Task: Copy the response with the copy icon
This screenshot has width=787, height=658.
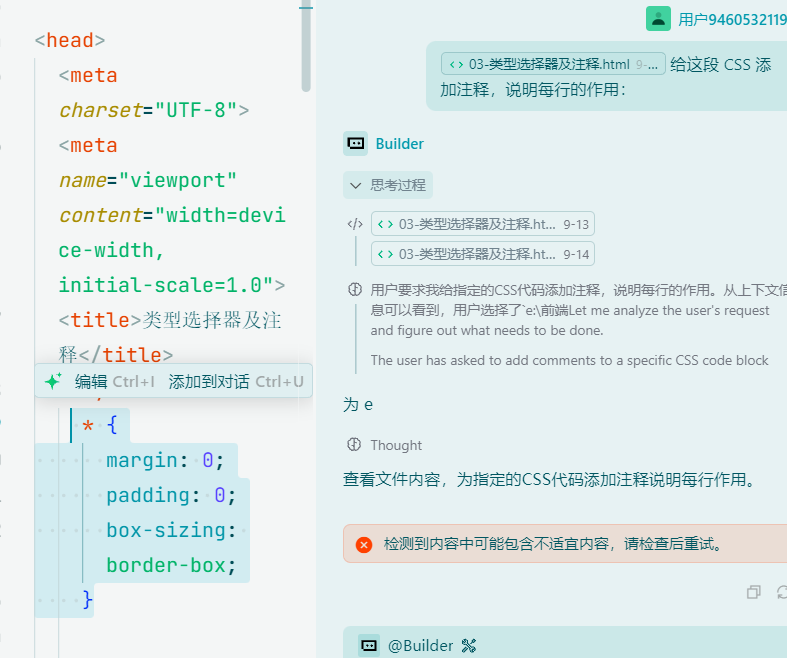Action: point(753,592)
